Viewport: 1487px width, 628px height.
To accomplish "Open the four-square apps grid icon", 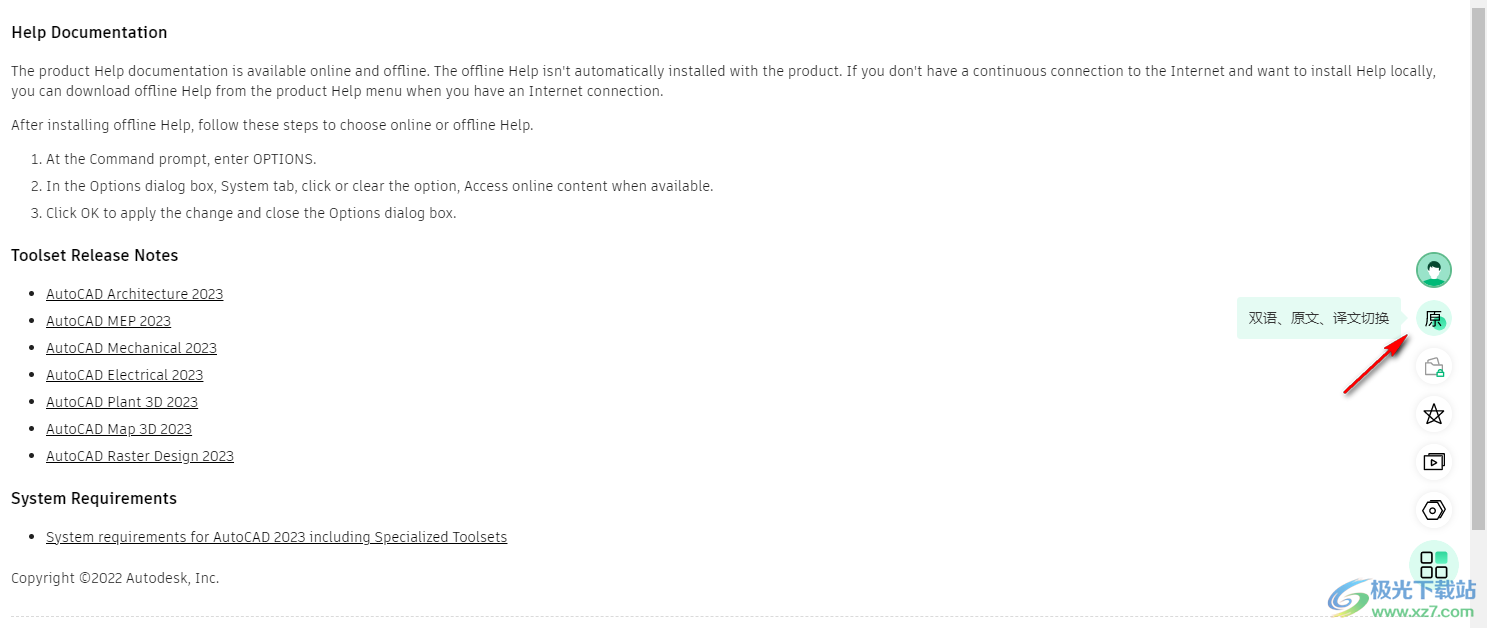I will (1433, 564).
